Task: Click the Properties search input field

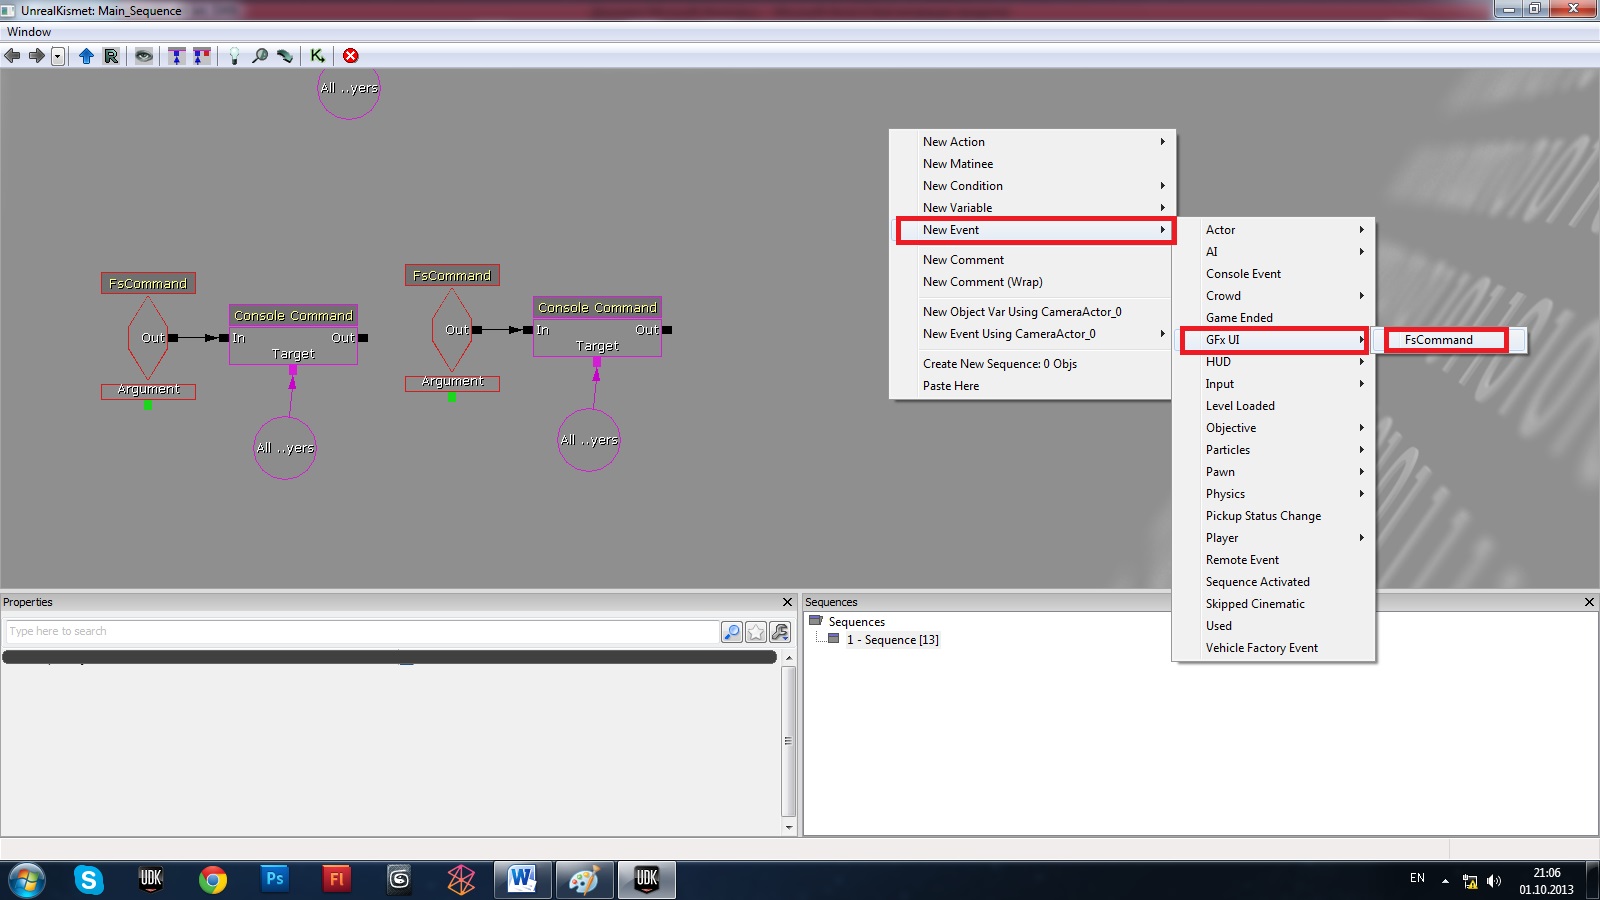Action: tap(362, 632)
